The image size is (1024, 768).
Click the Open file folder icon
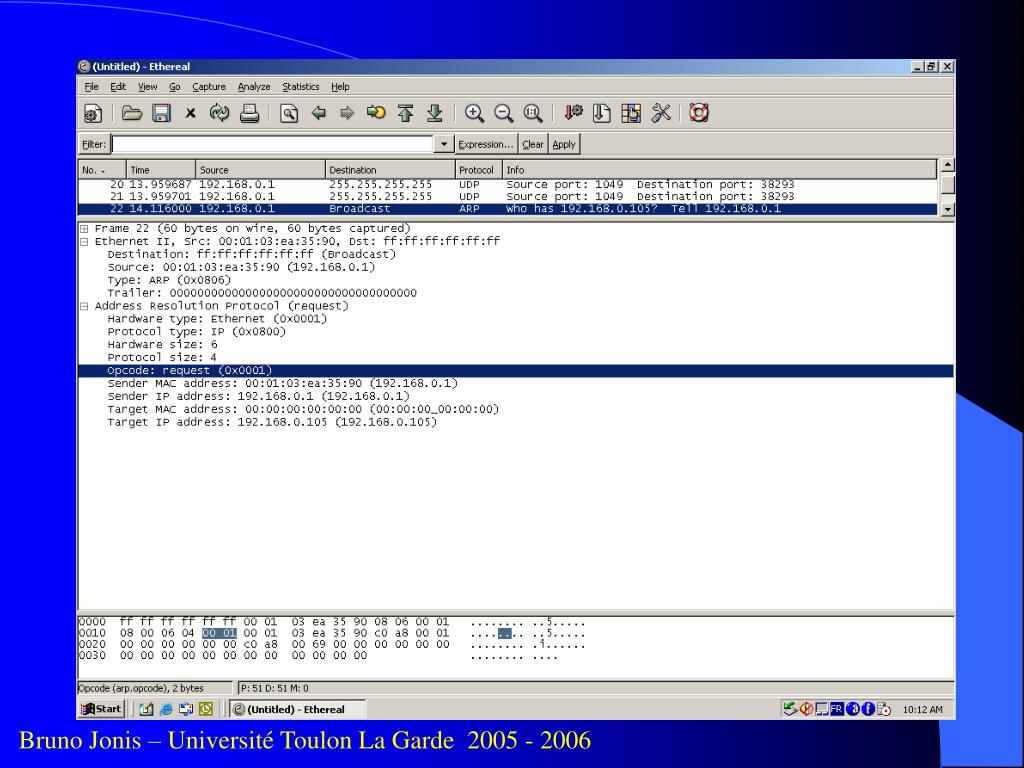pos(132,114)
